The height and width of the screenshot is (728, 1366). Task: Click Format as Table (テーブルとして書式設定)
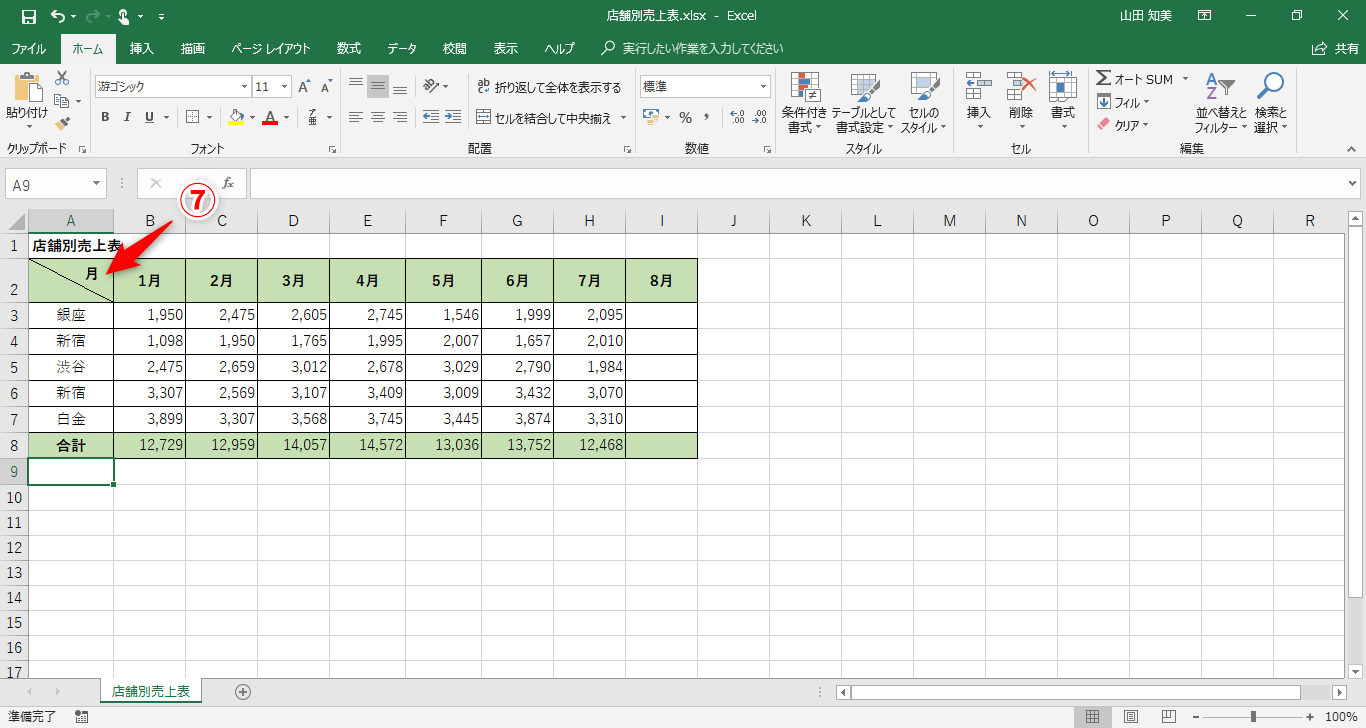coord(864,103)
